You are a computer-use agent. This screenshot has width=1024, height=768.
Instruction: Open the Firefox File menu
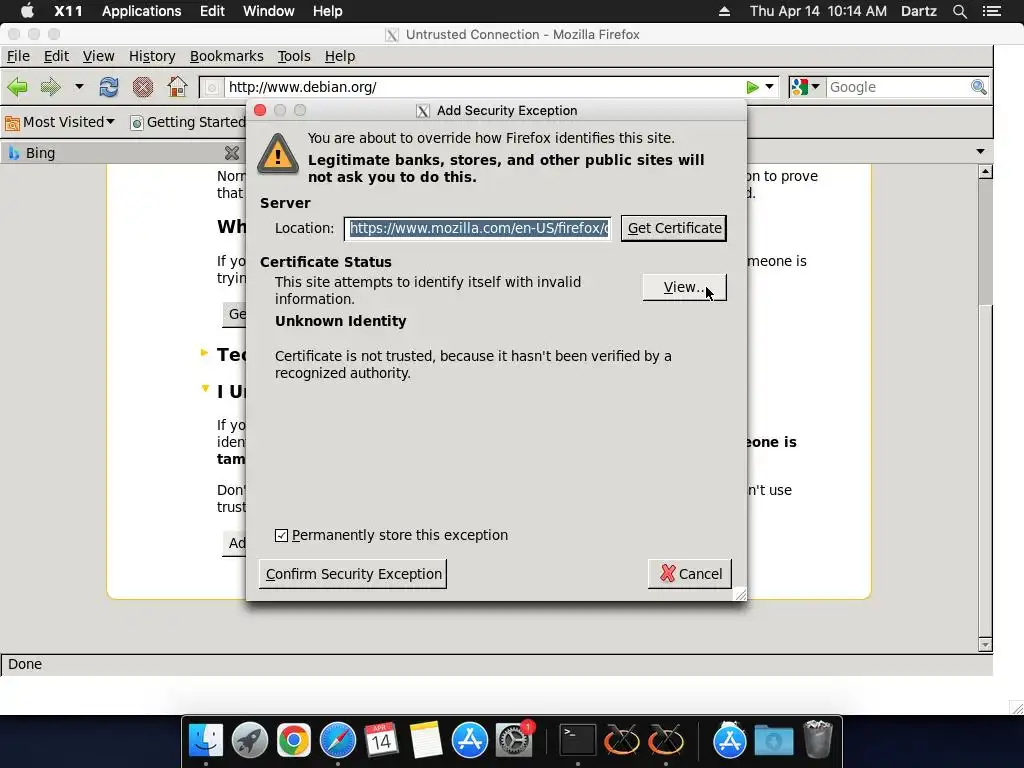(x=18, y=56)
